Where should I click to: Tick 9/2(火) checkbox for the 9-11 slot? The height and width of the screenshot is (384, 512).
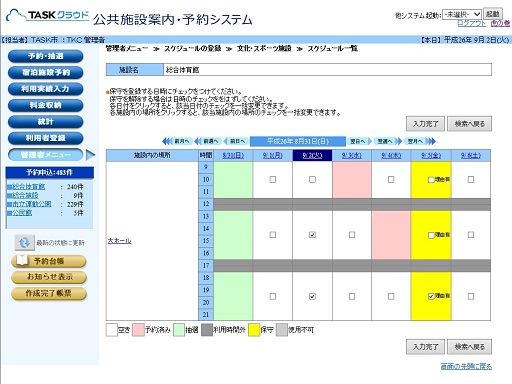pyautogui.click(x=312, y=180)
